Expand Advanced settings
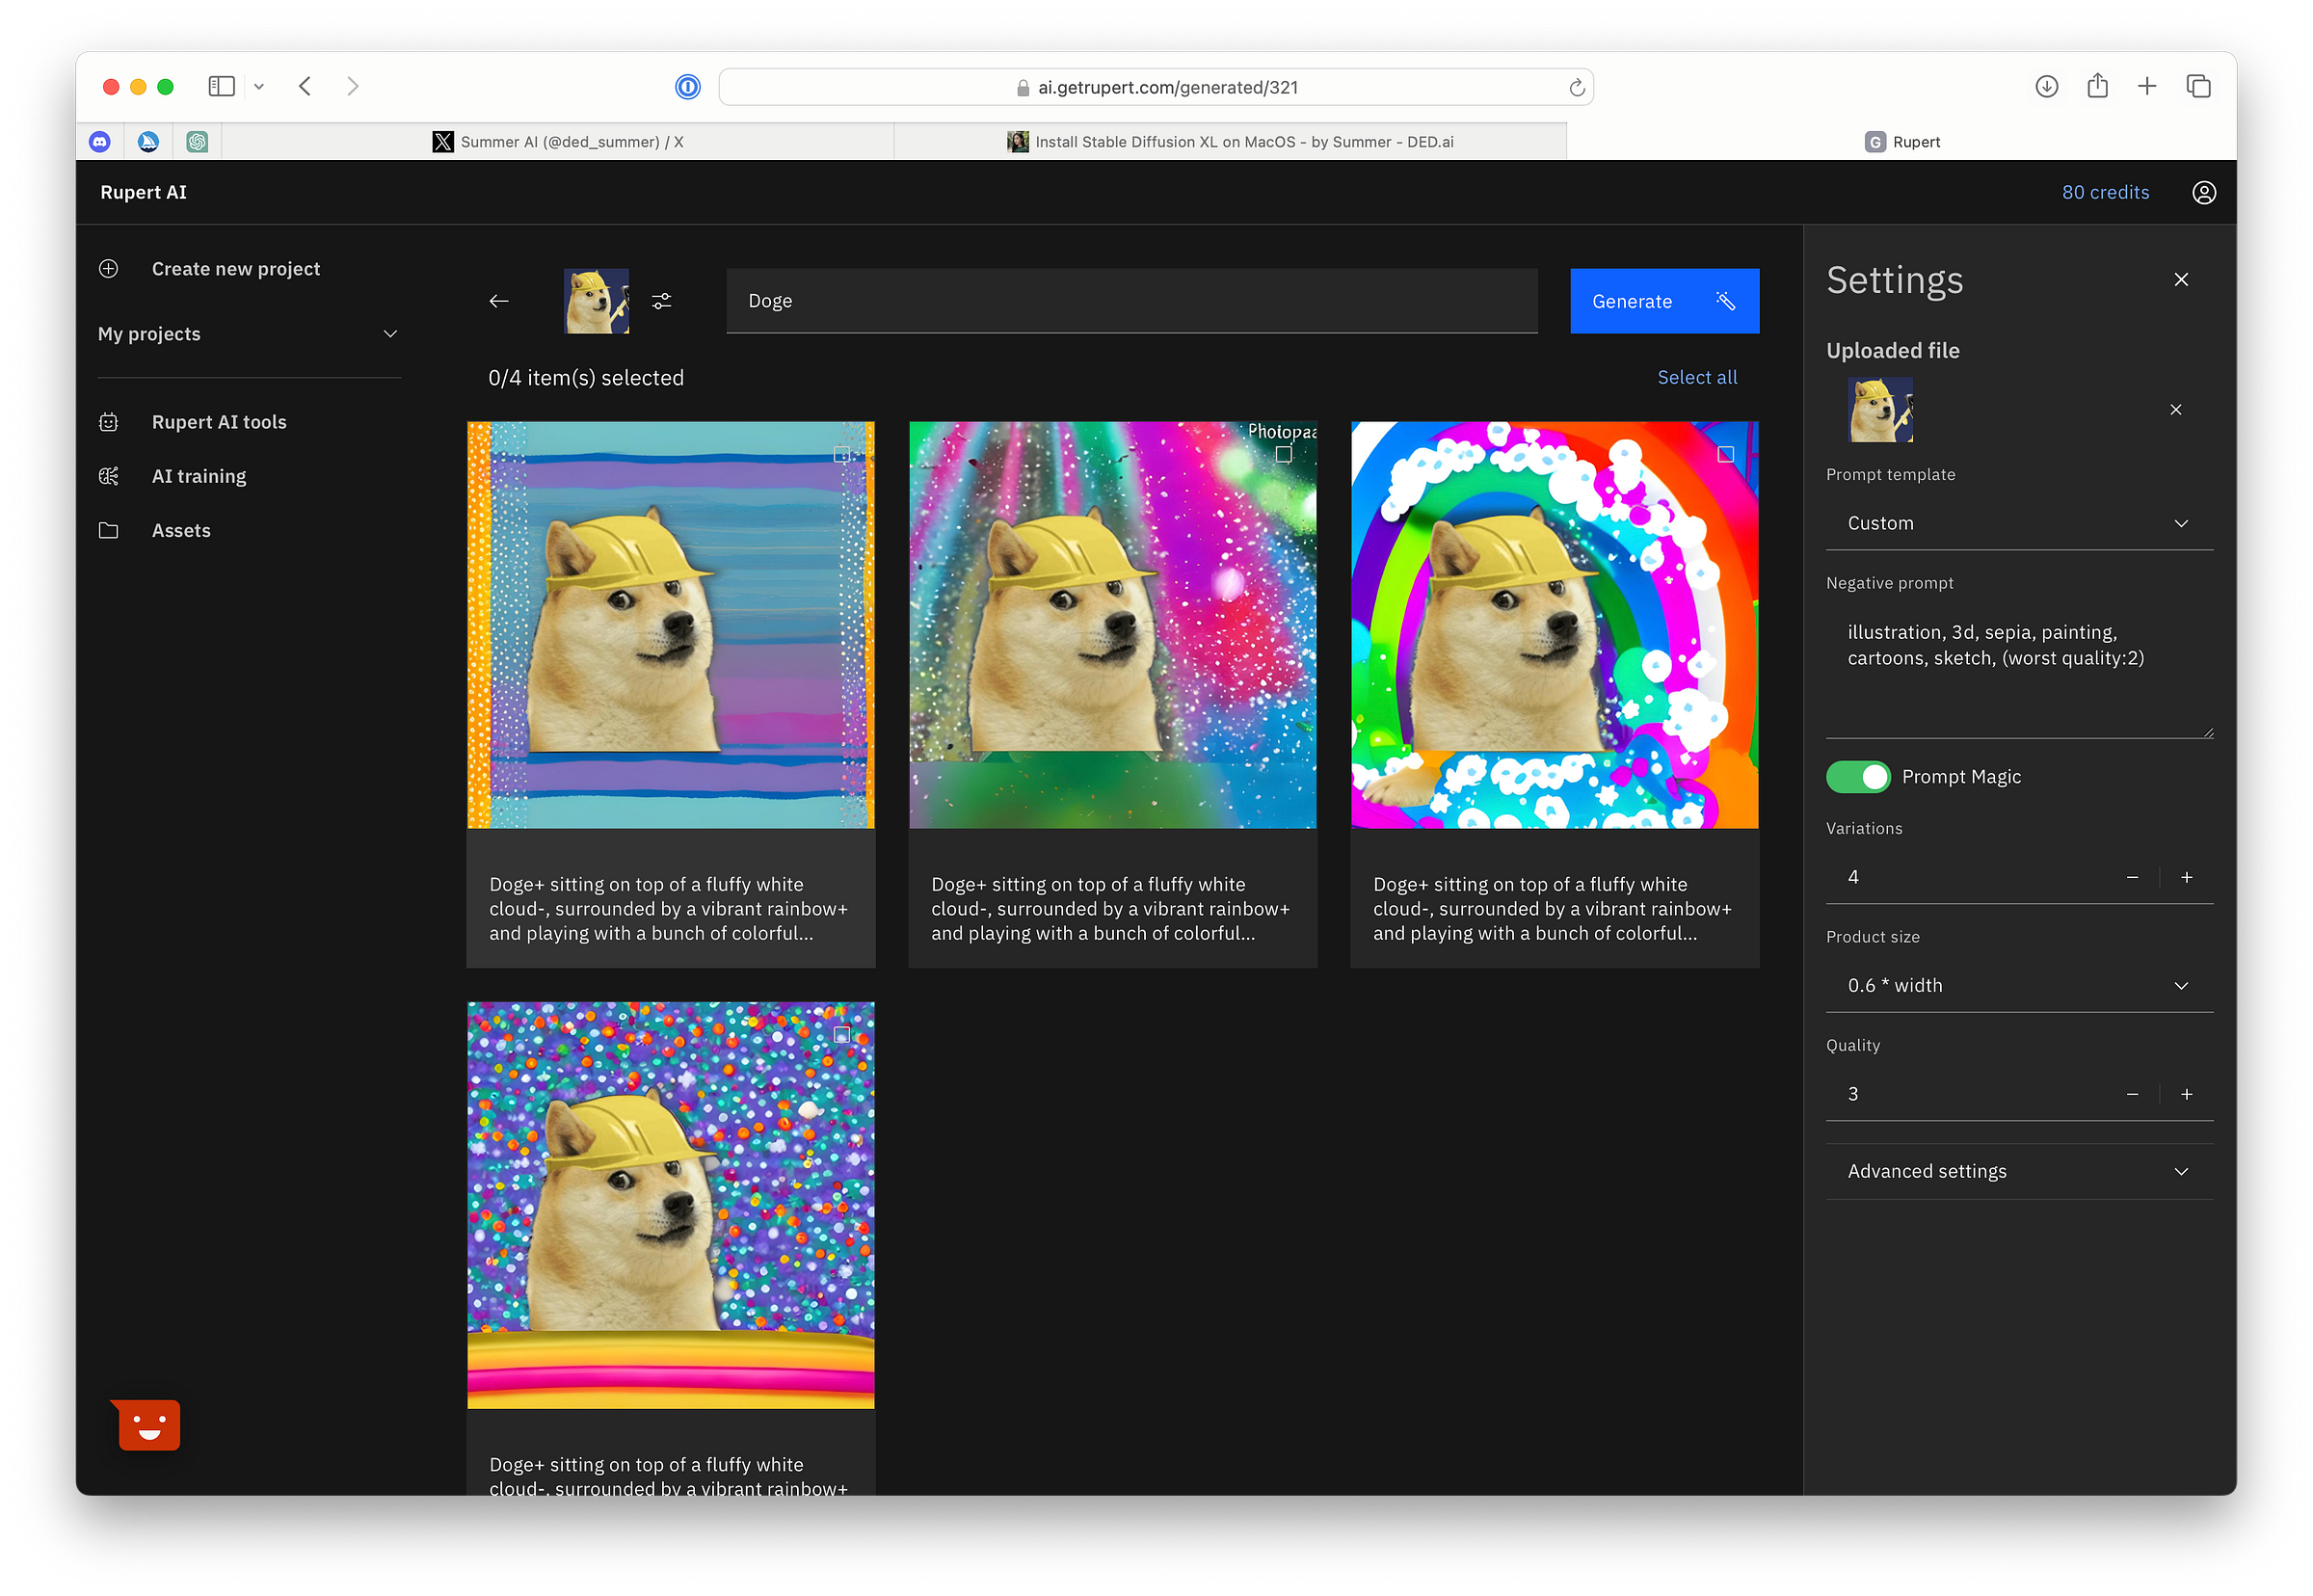Image resolution: width=2313 pixels, height=1596 pixels. (x=2019, y=1171)
